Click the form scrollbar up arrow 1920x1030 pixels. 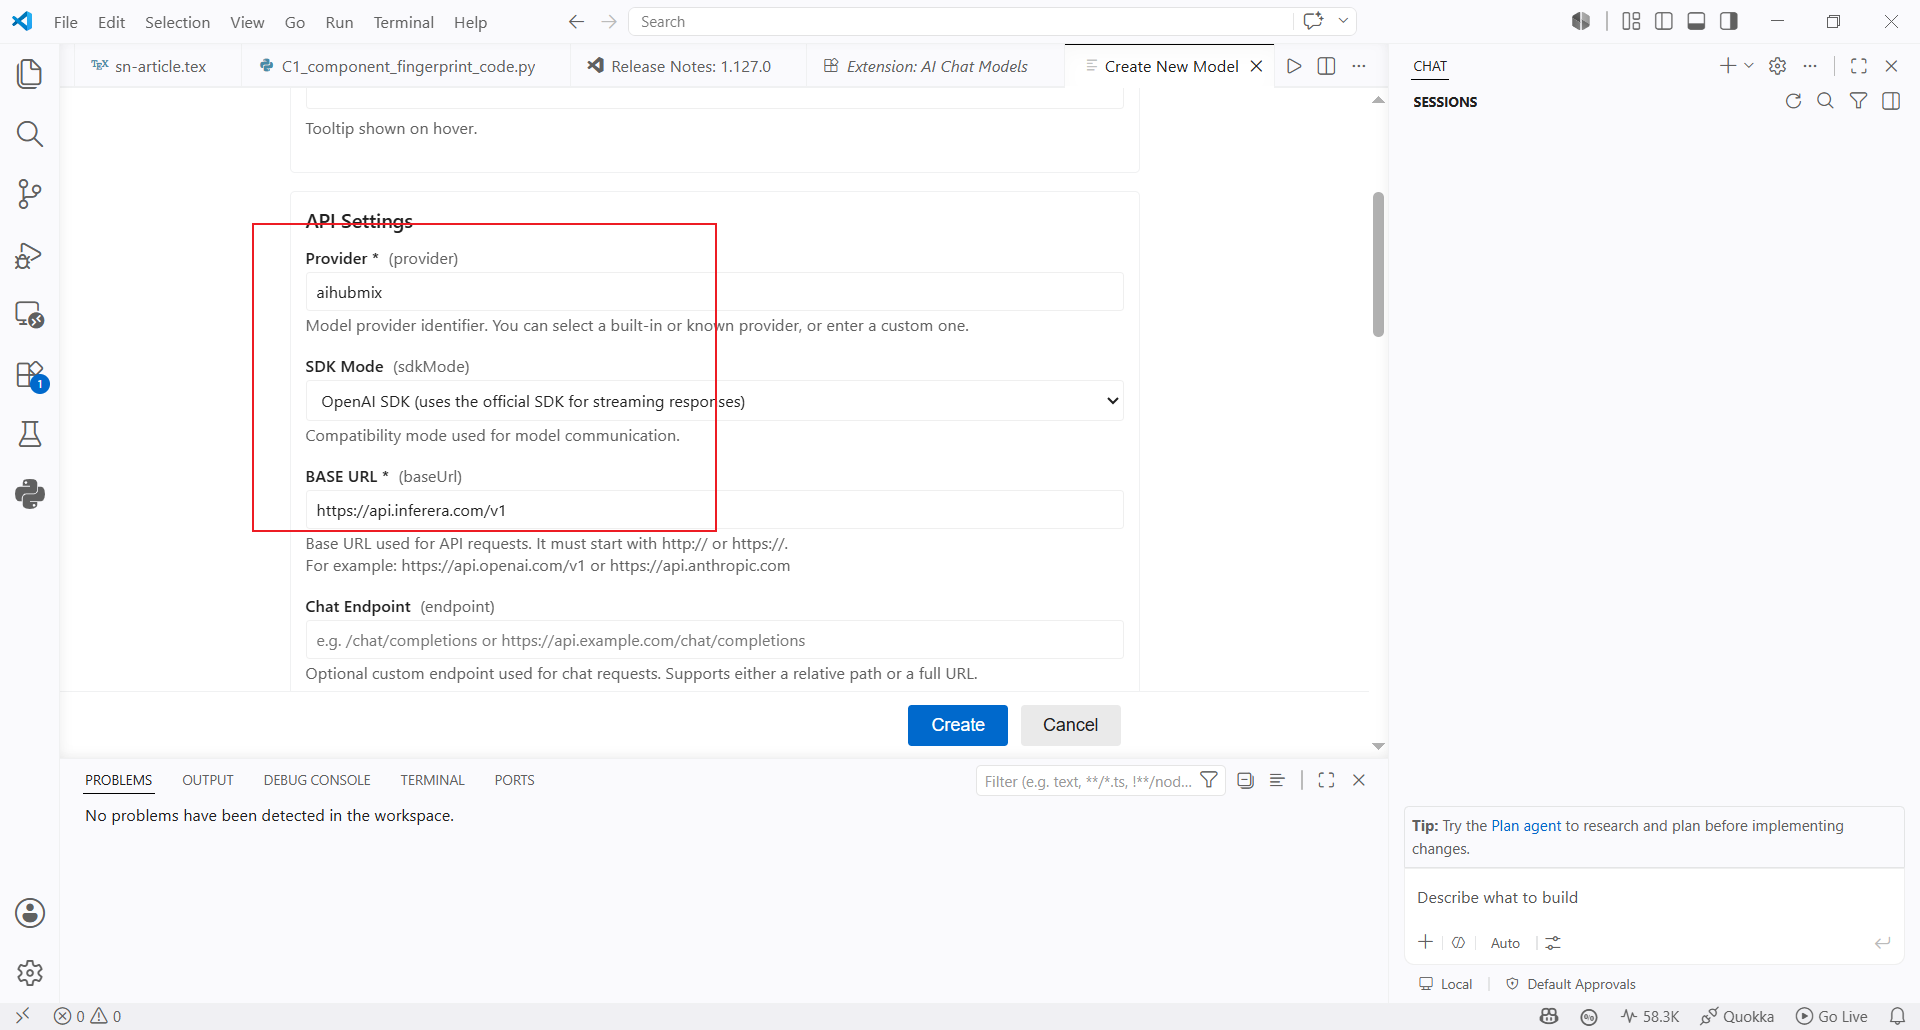[1378, 100]
